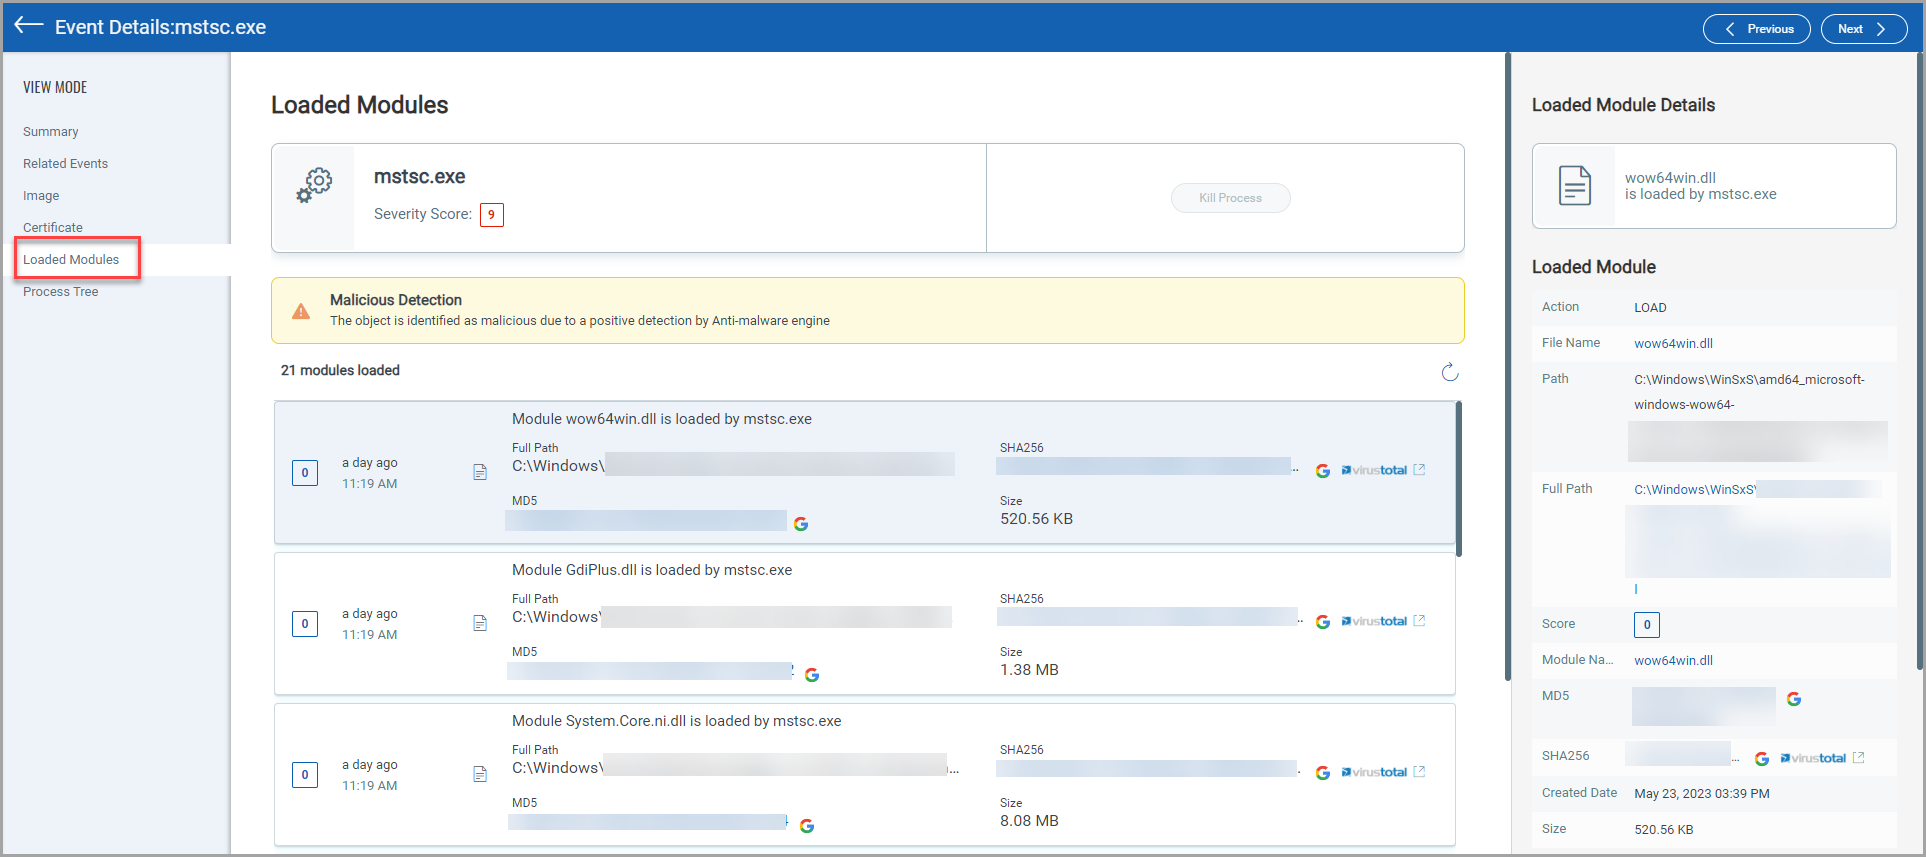Click the 8.08 MB size value
This screenshot has width=1926, height=857.
(1029, 821)
